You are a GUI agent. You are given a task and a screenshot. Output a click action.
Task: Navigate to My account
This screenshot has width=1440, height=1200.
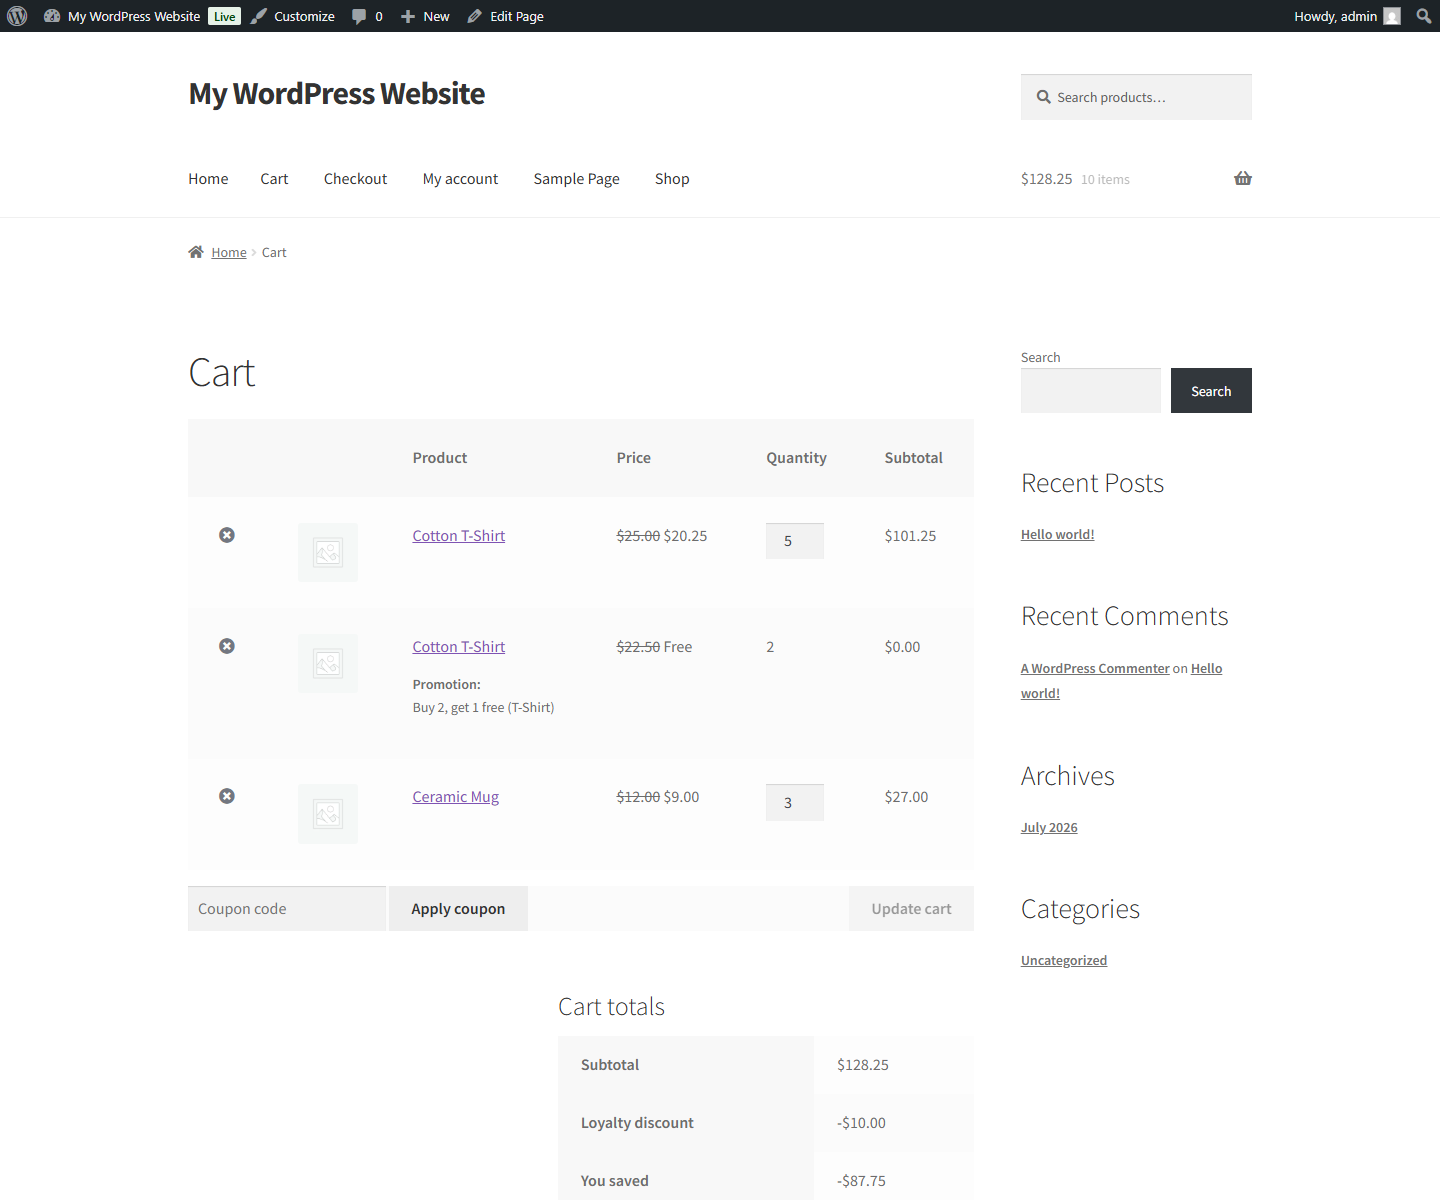pyautogui.click(x=460, y=179)
